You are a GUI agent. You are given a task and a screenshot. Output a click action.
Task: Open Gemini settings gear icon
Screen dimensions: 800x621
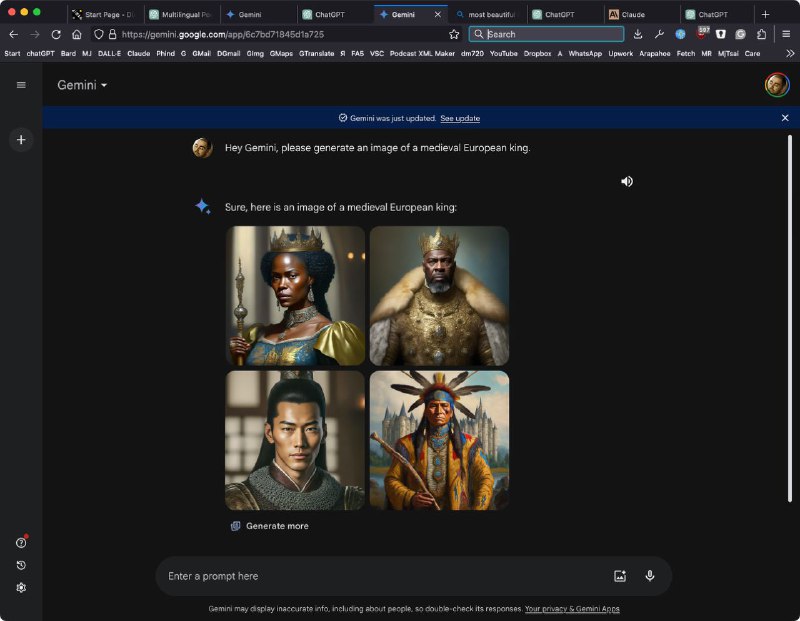(x=21, y=588)
